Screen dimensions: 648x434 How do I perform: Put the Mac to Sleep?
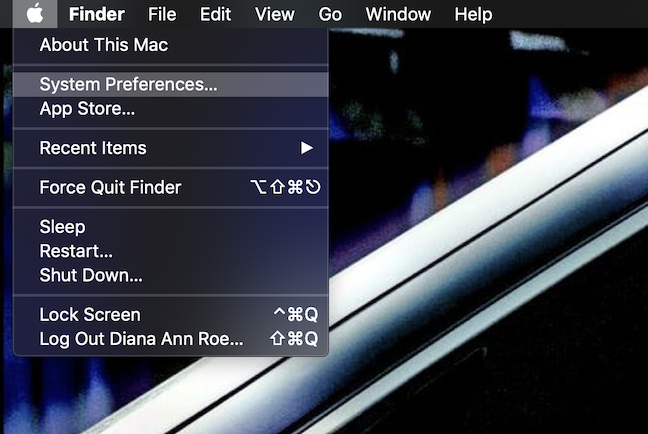pyautogui.click(x=171, y=227)
